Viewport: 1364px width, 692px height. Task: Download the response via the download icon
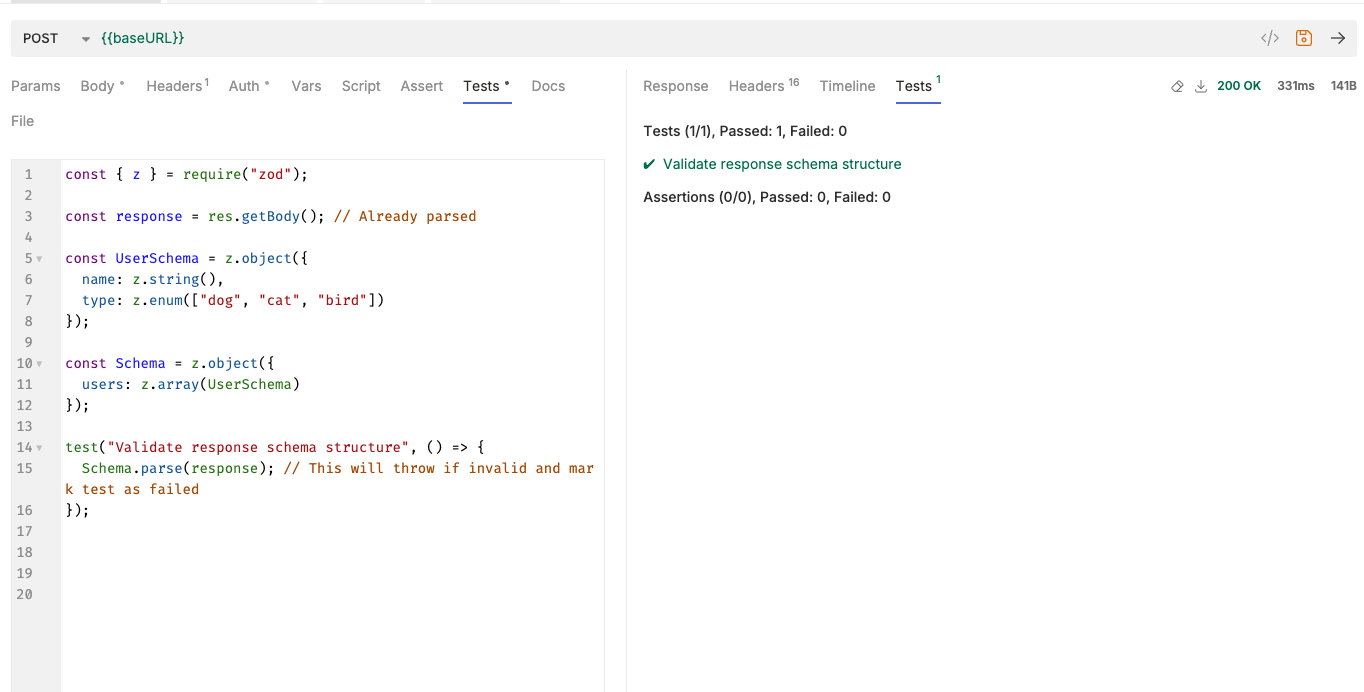point(1201,86)
